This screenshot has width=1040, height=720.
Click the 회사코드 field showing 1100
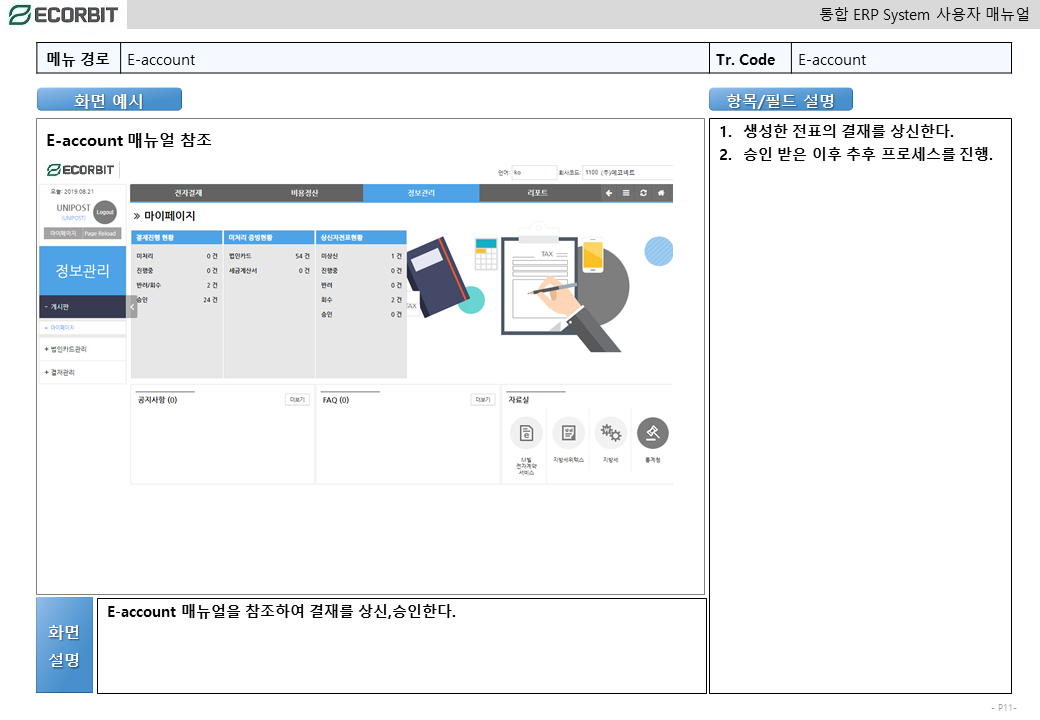coord(627,172)
